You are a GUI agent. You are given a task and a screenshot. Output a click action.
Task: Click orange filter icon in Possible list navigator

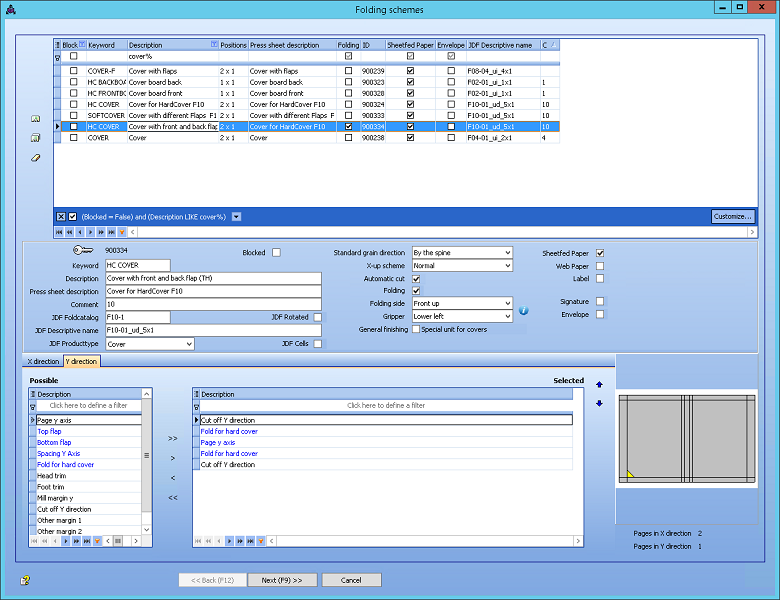98,541
